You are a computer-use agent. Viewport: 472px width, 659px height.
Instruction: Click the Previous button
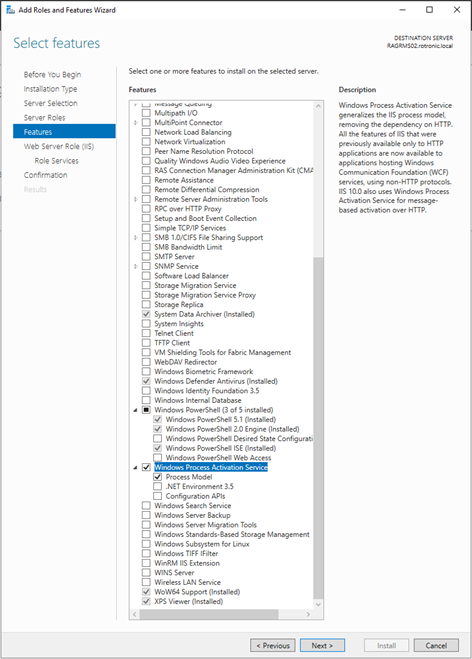coord(272,646)
